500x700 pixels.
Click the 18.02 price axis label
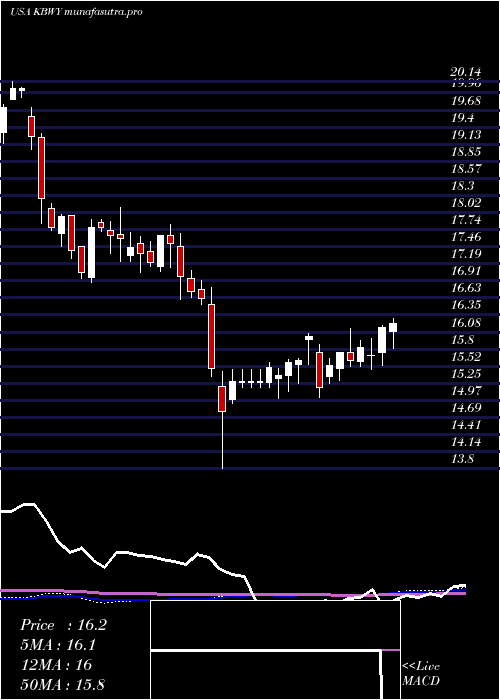(x=466, y=203)
